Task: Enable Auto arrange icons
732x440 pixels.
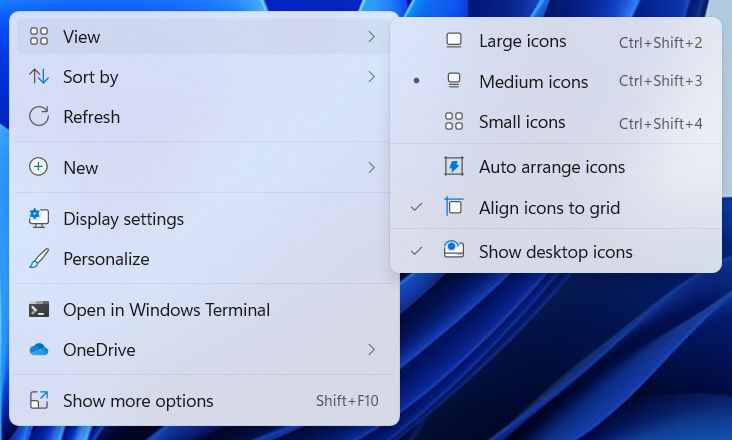Action: point(556,167)
